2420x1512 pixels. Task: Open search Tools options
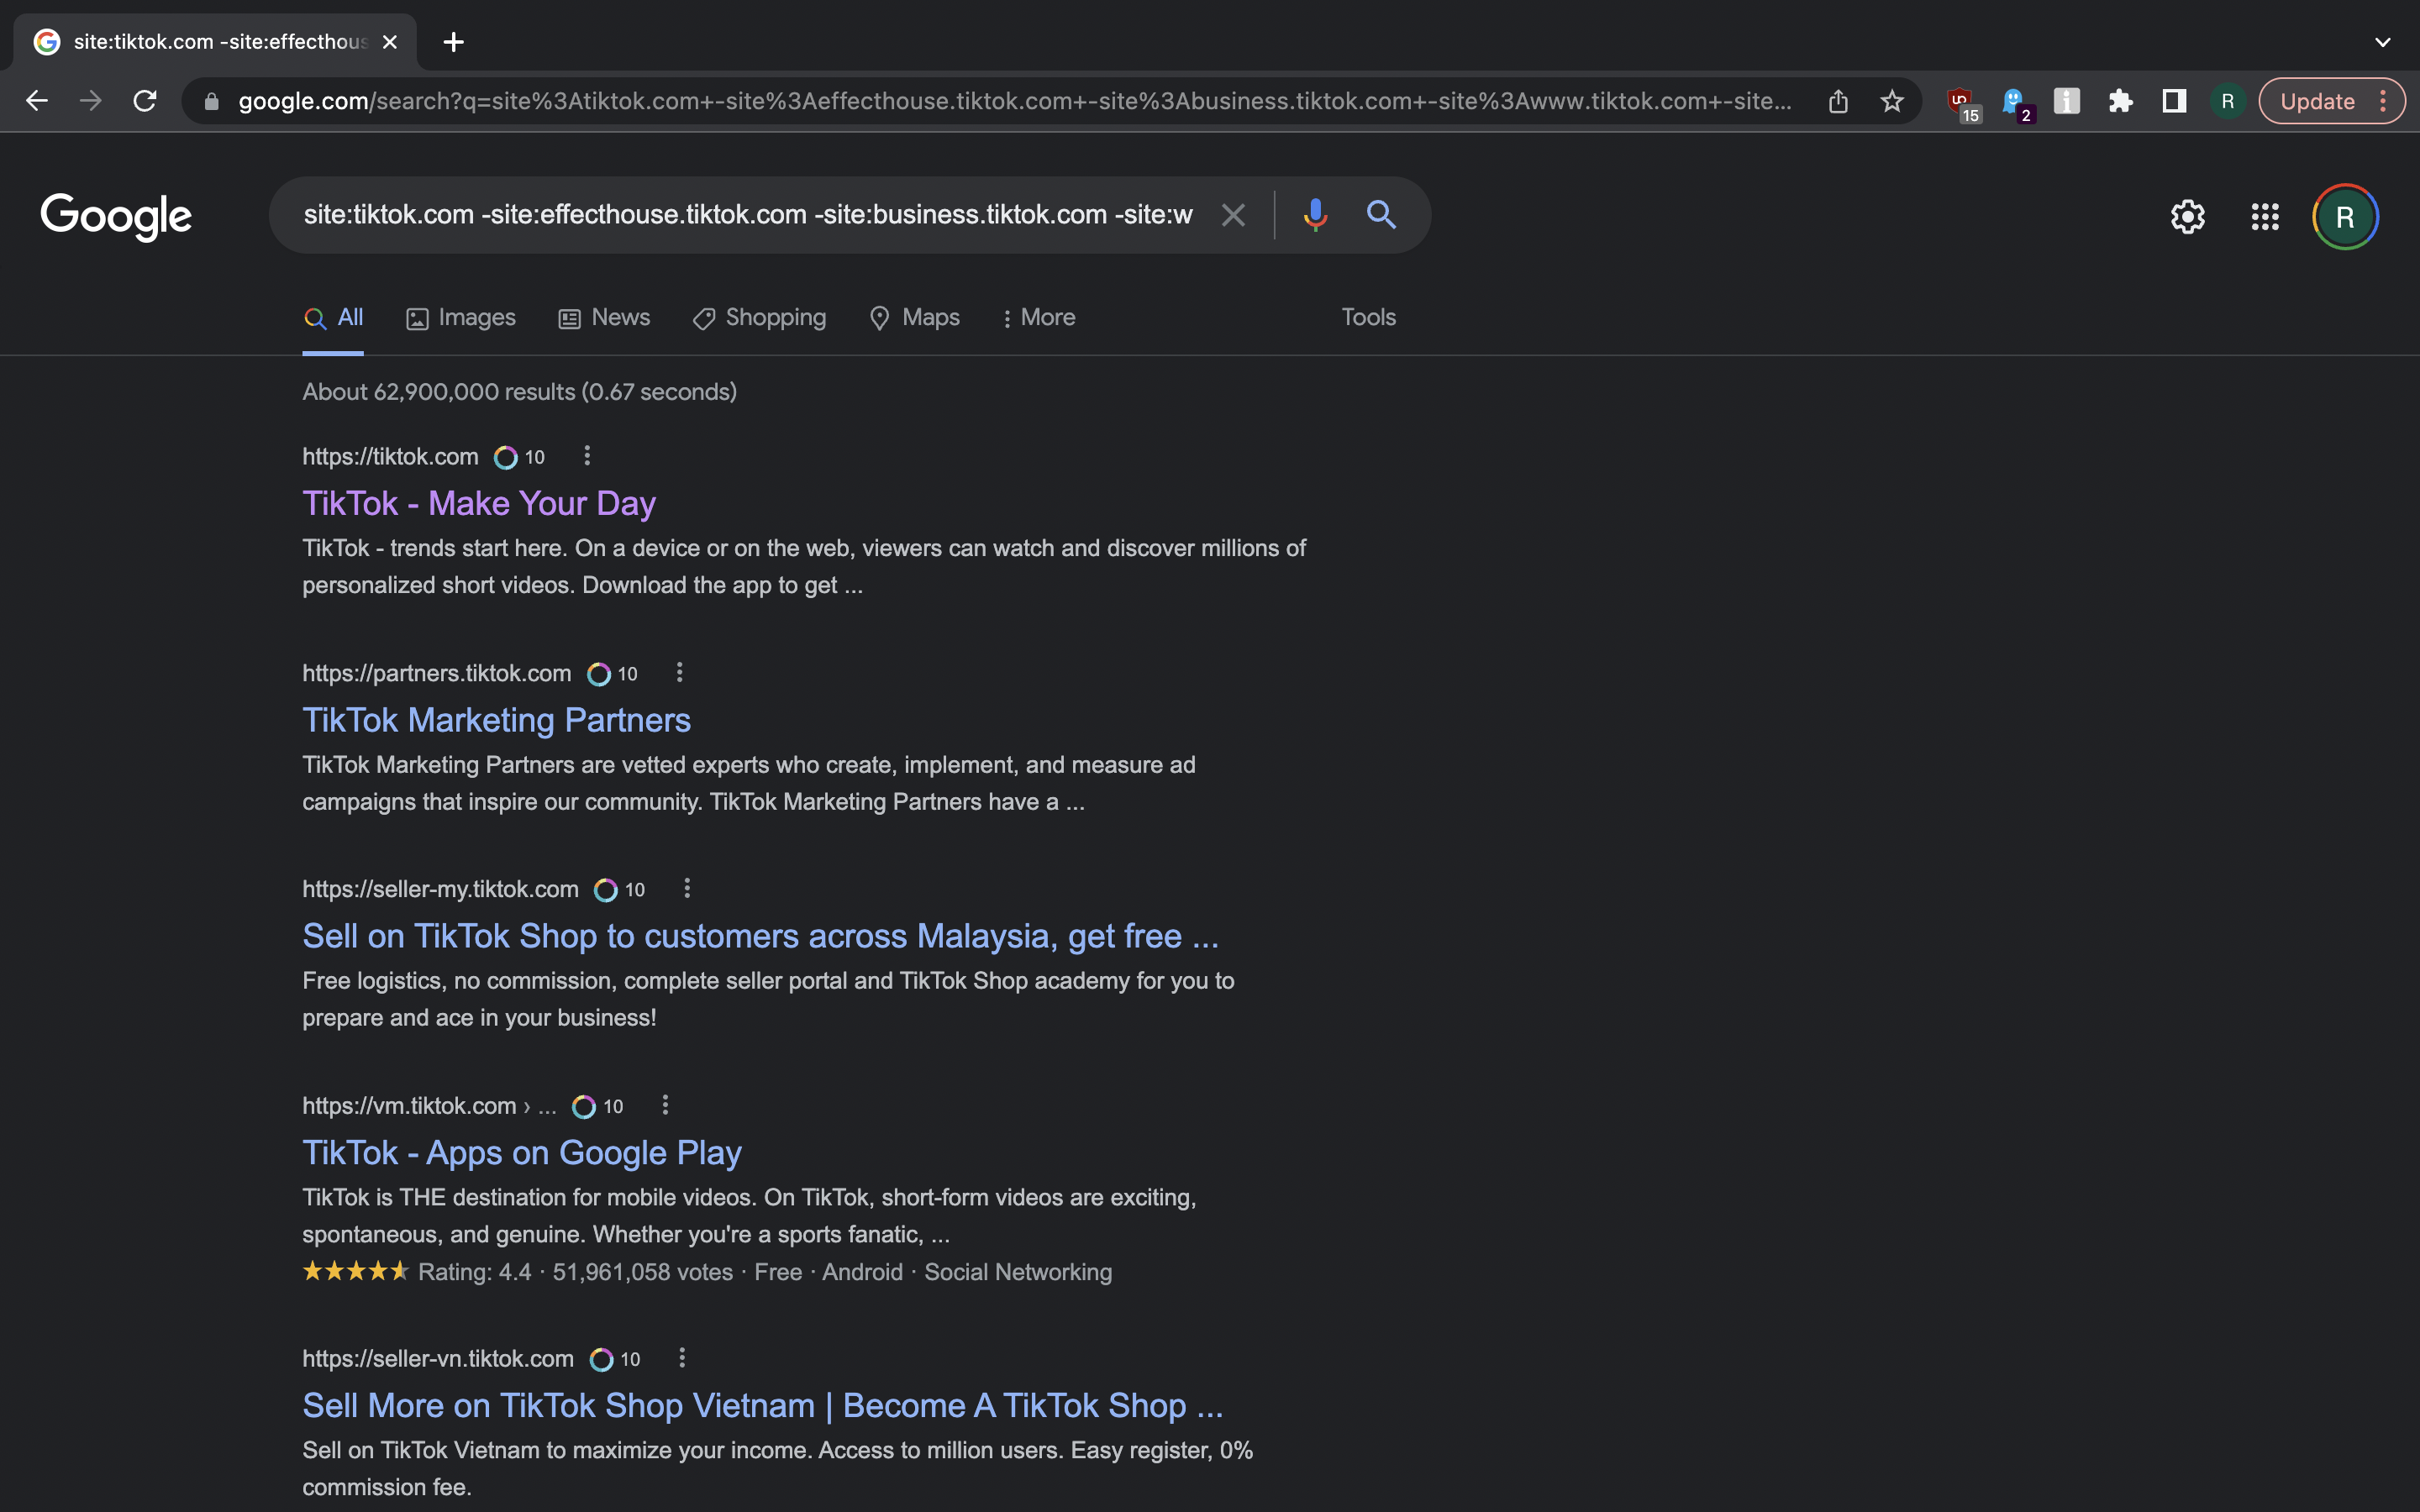(1368, 317)
